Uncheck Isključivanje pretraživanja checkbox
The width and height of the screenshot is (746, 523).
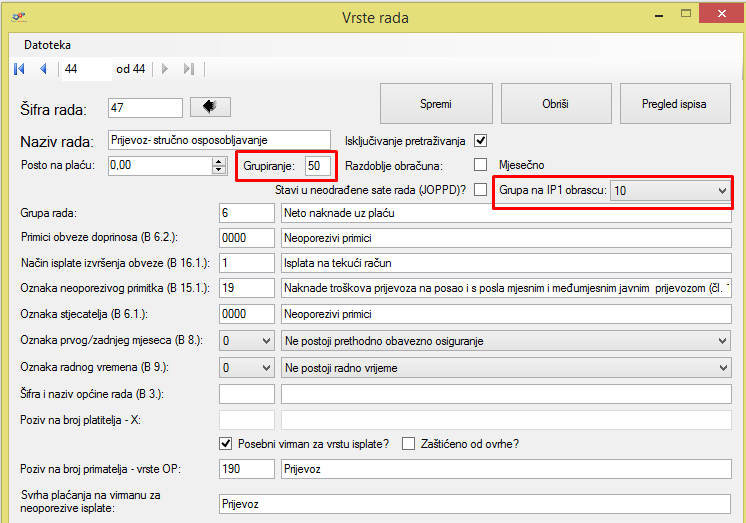tap(480, 140)
